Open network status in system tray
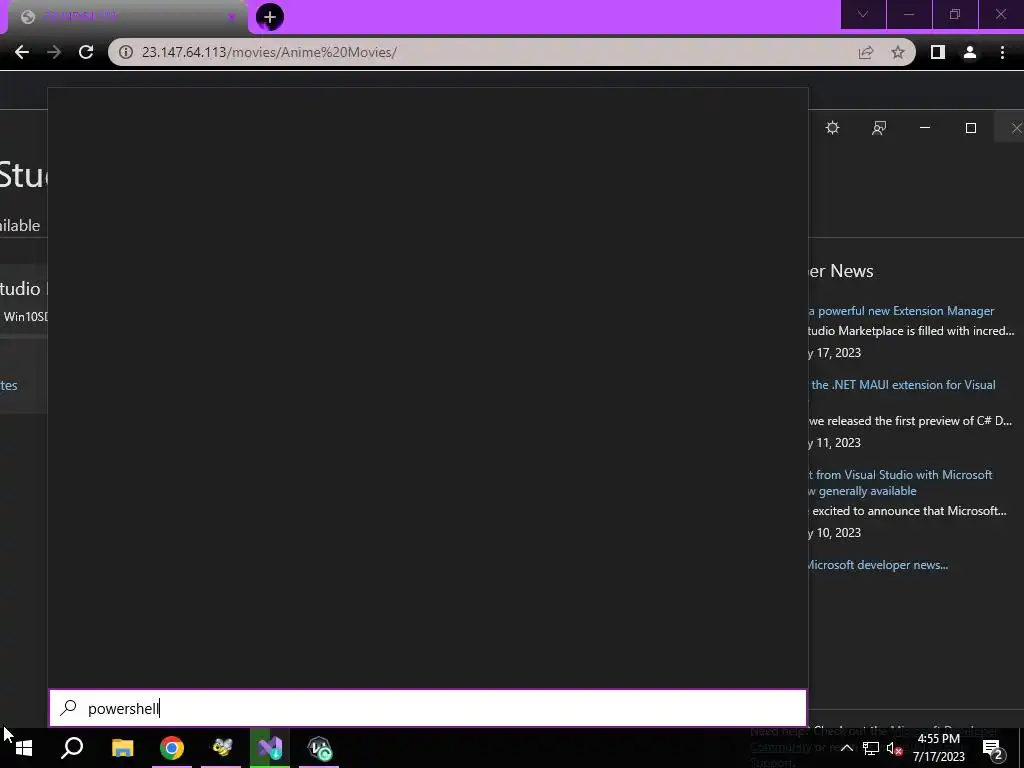 (x=871, y=748)
